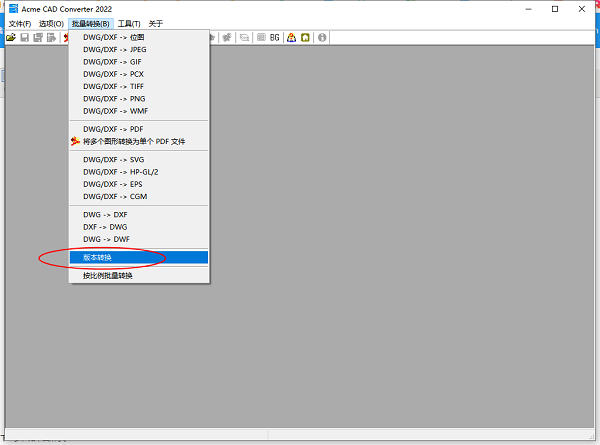The width and height of the screenshot is (600, 445).
Task: Select DXF -> DWG menu entry
Action: (x=139, y=227)
